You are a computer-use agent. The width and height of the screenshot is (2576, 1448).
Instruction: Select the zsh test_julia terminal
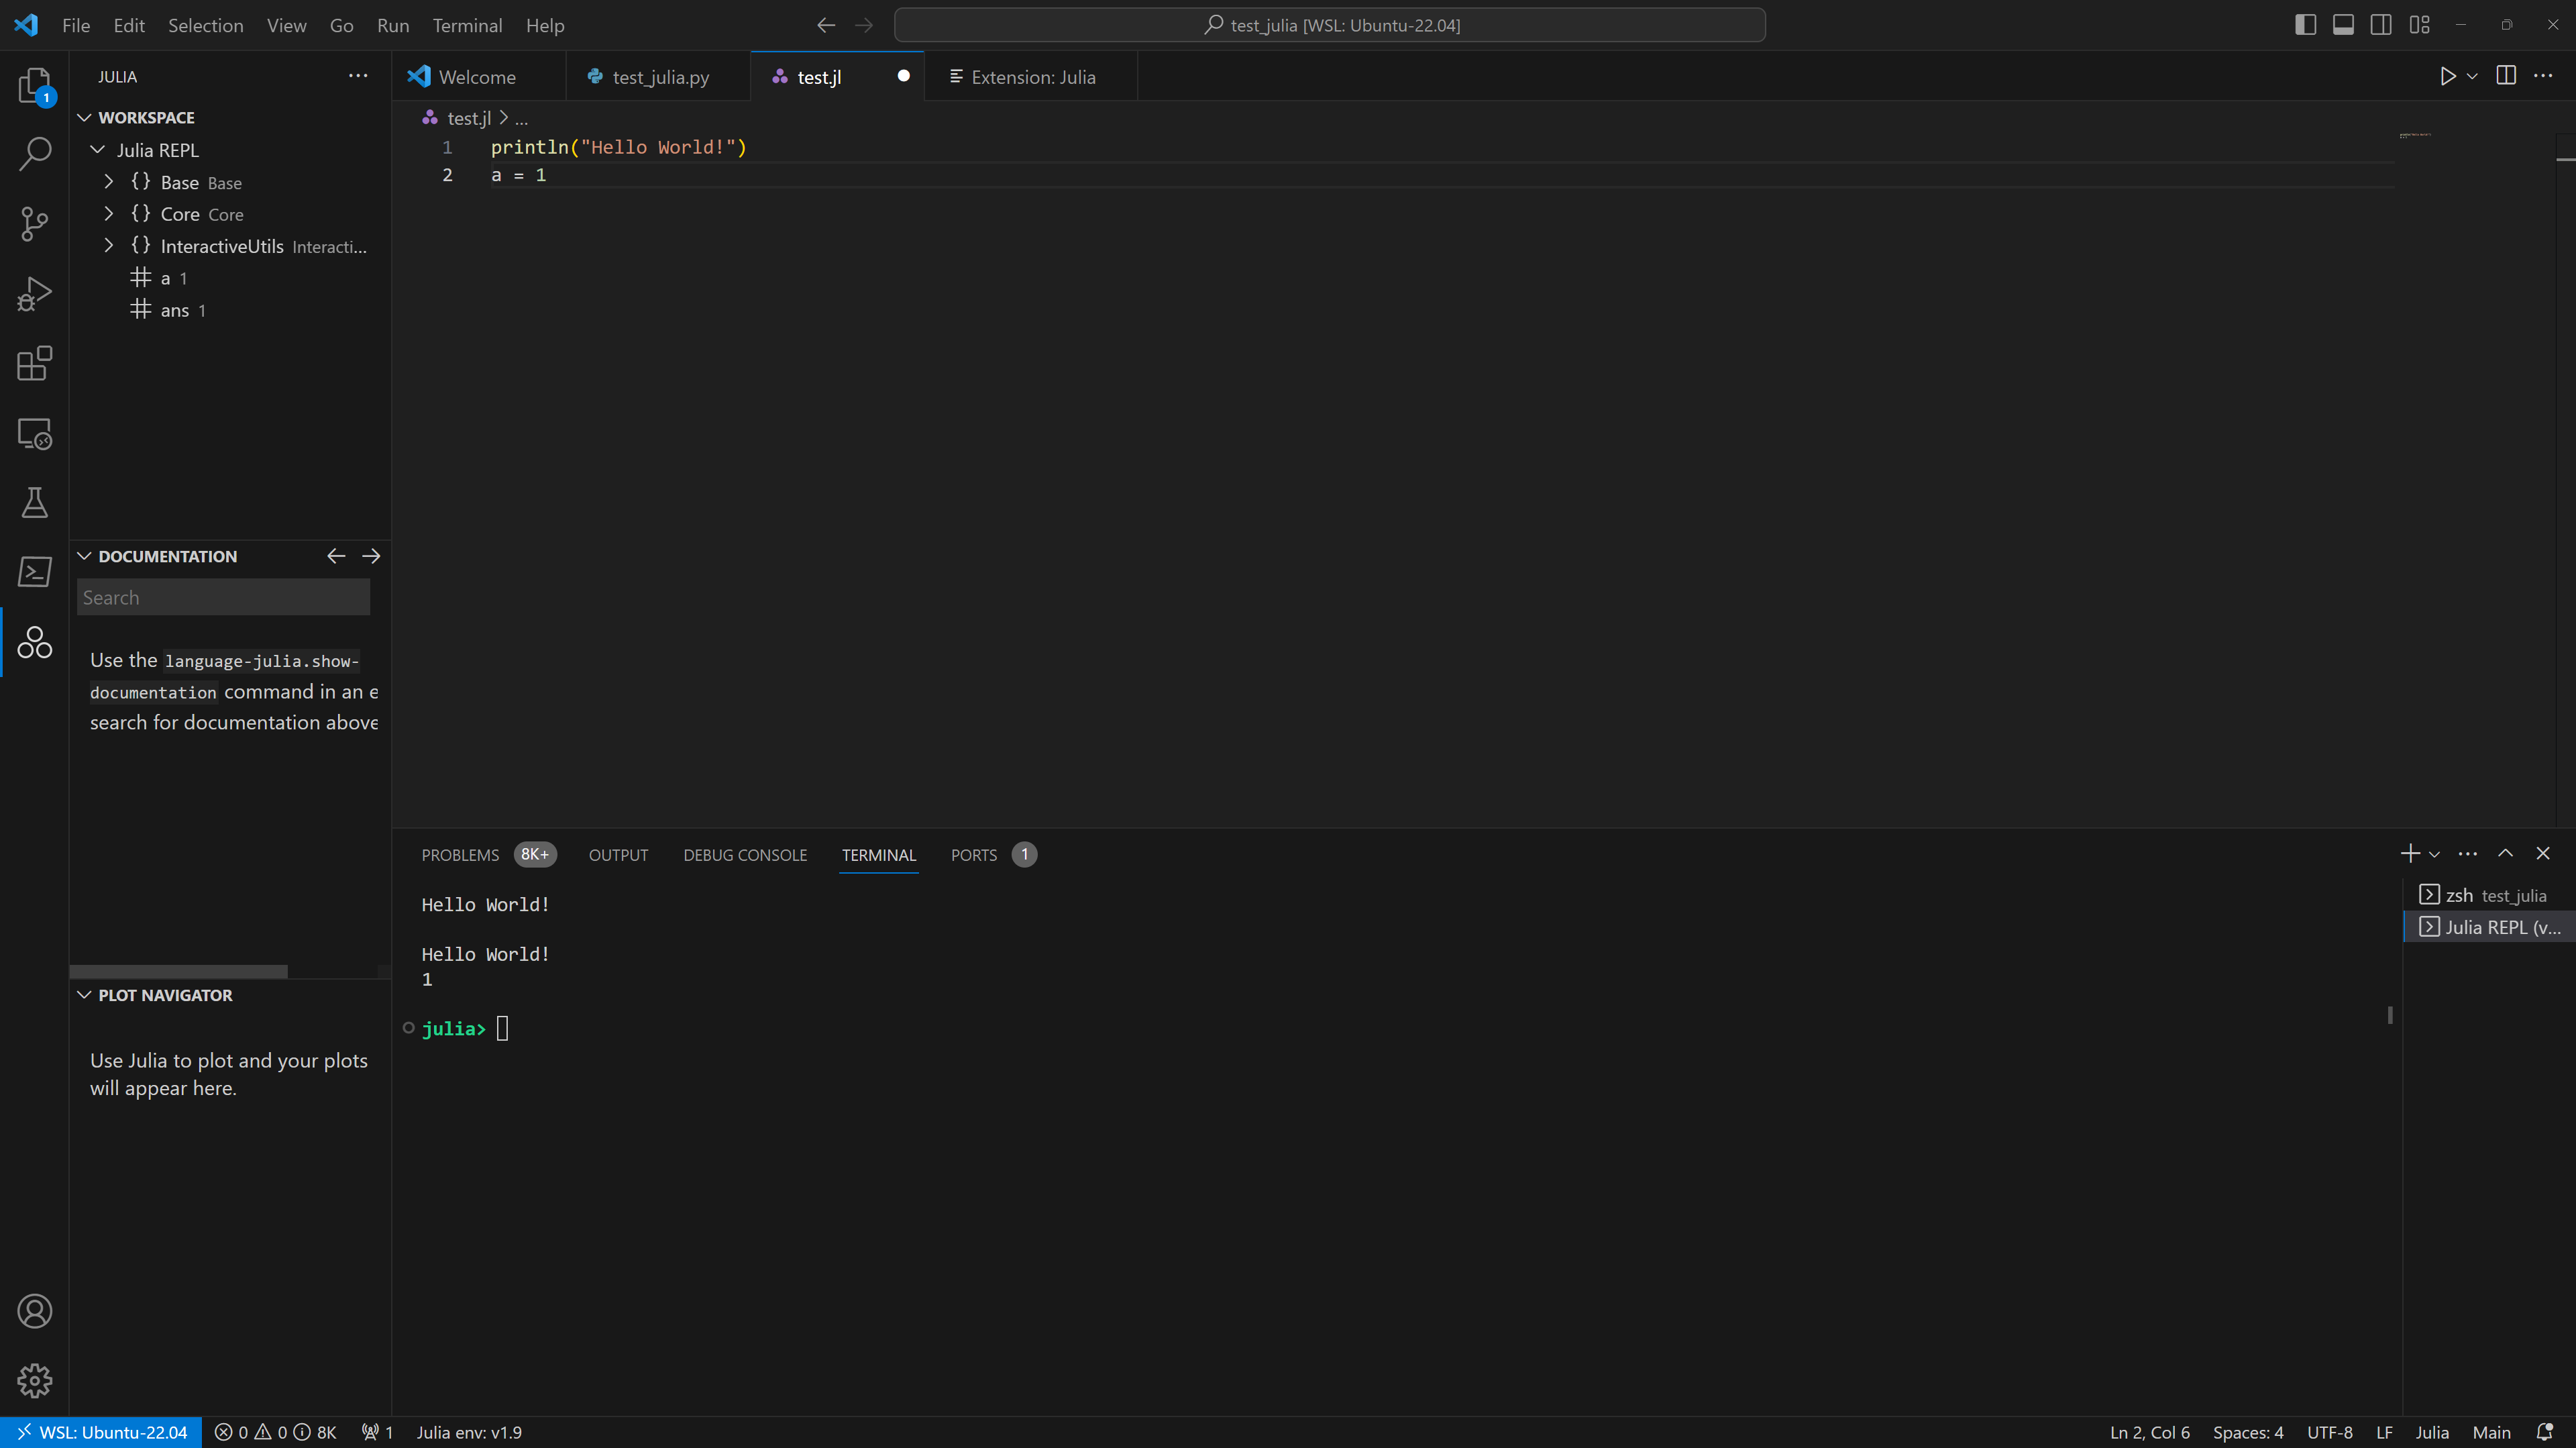[2490, 895]
